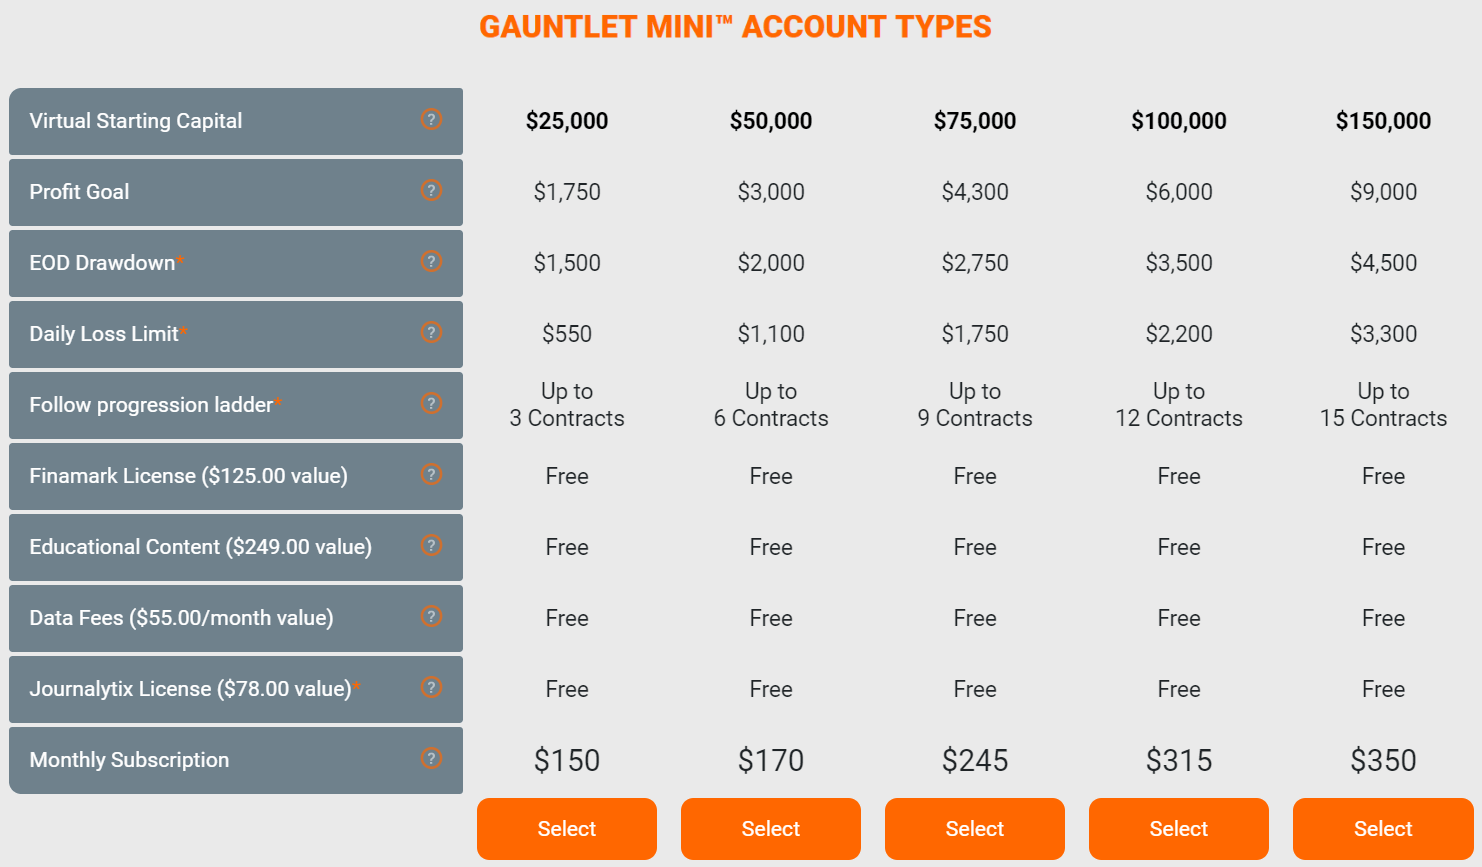Viewport: 1482px width, 867px height.
Task: Open Finamark License info icon
Action: coord(431,474)
